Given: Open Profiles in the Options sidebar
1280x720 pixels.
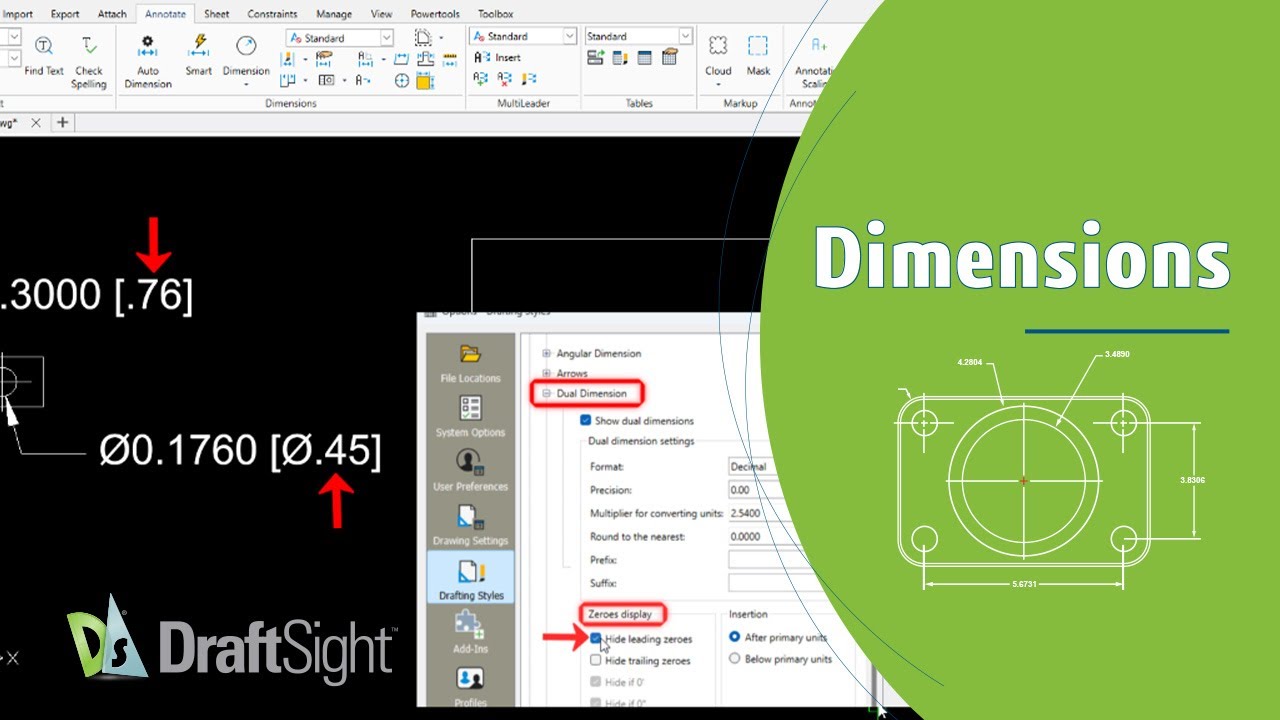Looking at the screenshot, I should 470,686.
